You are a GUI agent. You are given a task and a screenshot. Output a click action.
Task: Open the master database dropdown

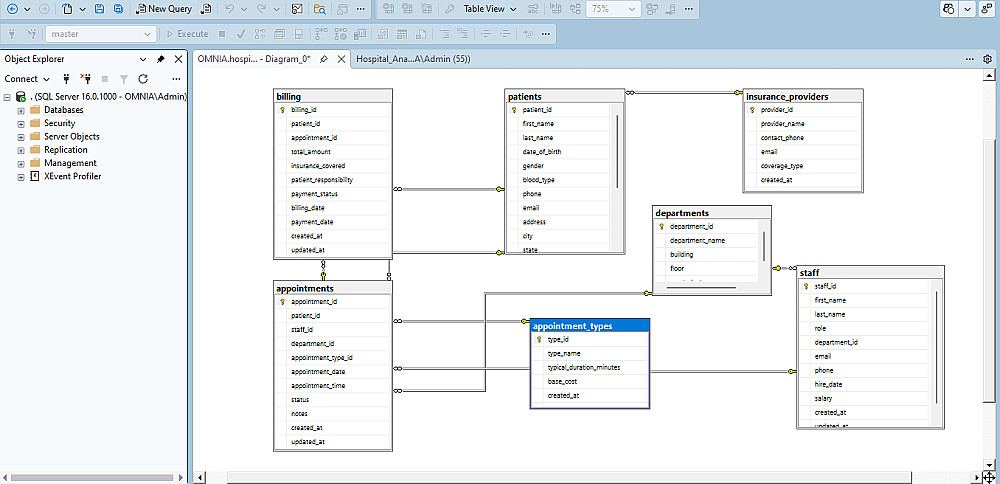pos(101,34)
